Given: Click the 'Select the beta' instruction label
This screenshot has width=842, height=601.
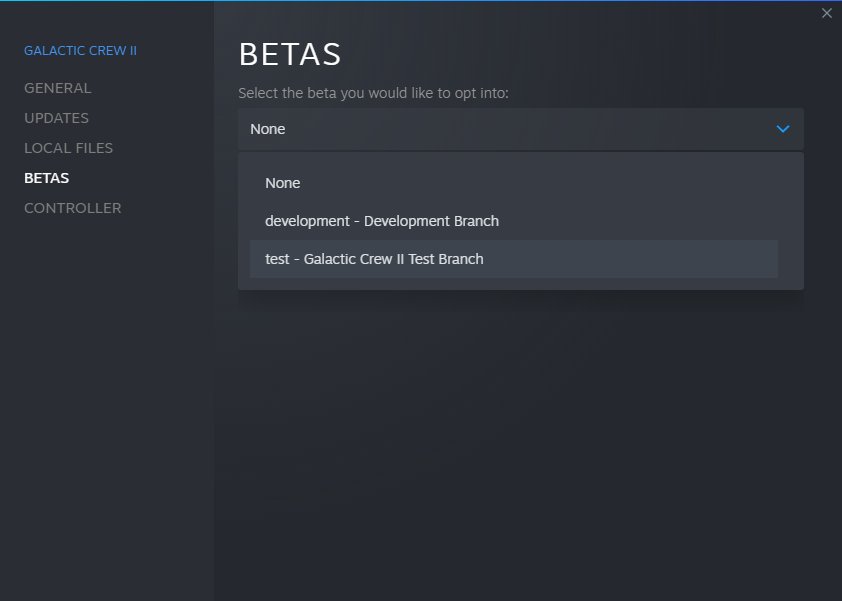Looking at the screenshot, I should 373,93.
